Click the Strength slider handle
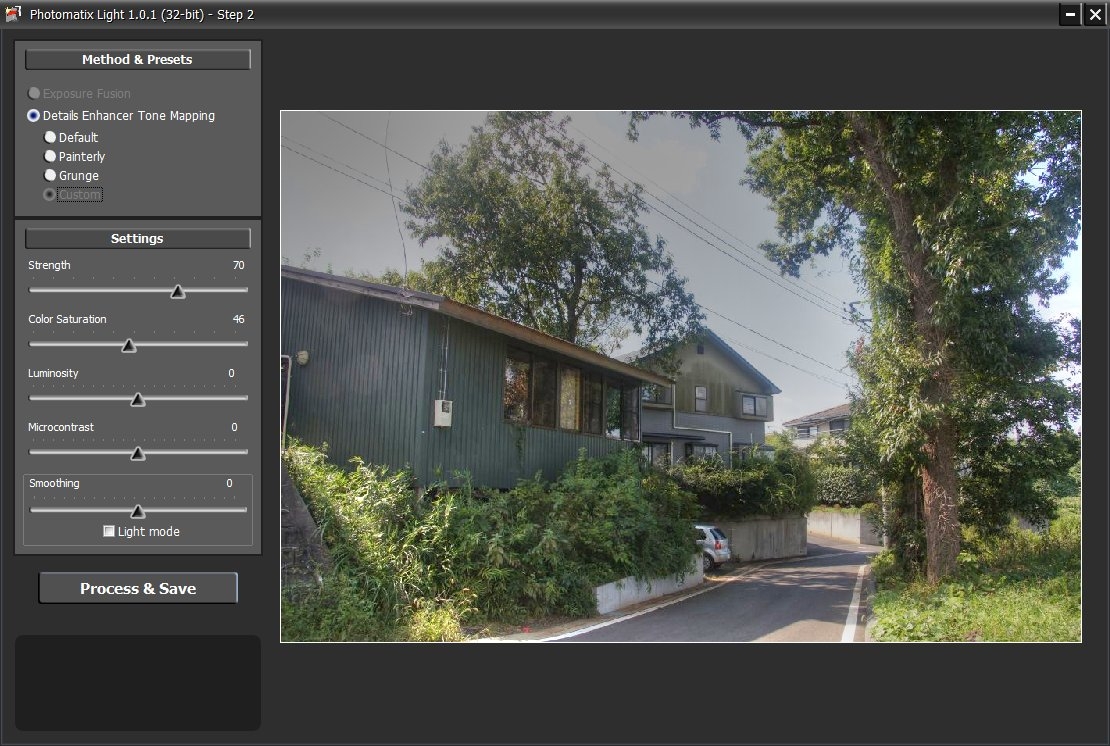1110x746 pixels. click(178, 292)
